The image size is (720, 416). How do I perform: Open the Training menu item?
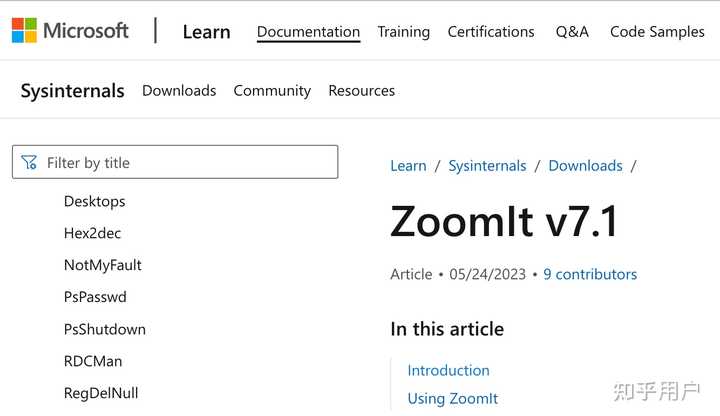pos(403,31)
